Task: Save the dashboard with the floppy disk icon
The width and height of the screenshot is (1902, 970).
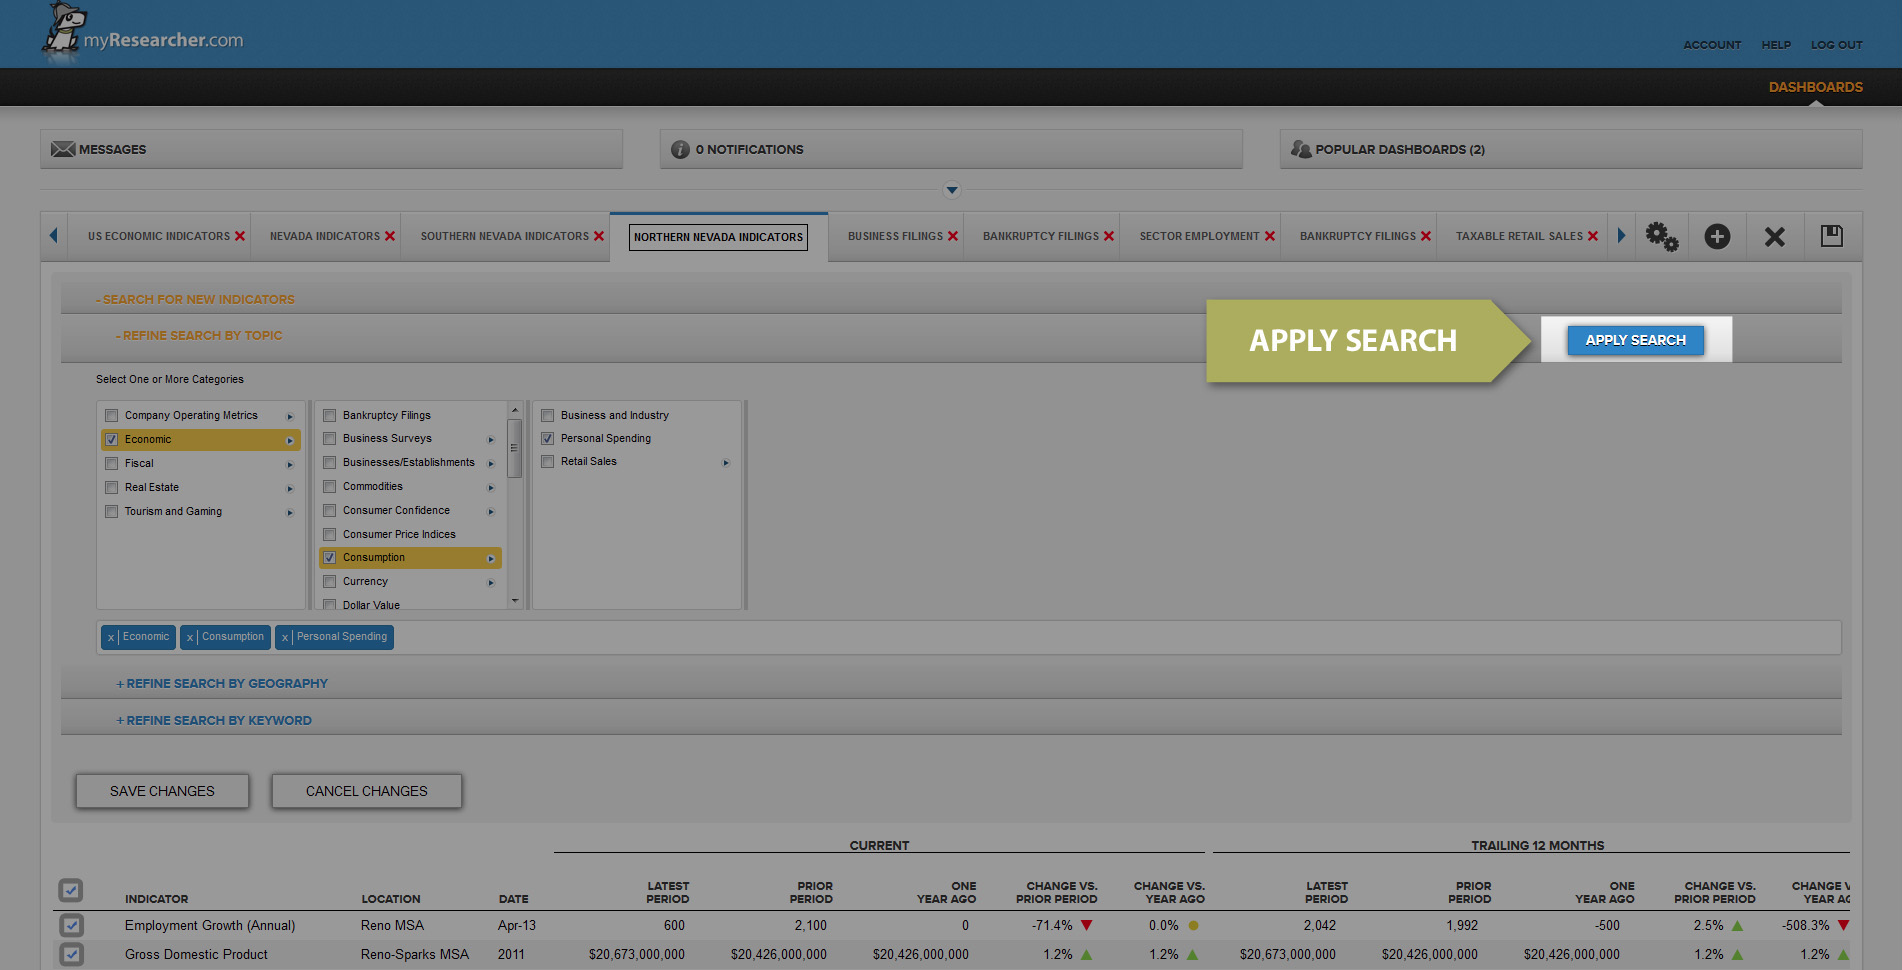Action: [x=1832, y=236]
